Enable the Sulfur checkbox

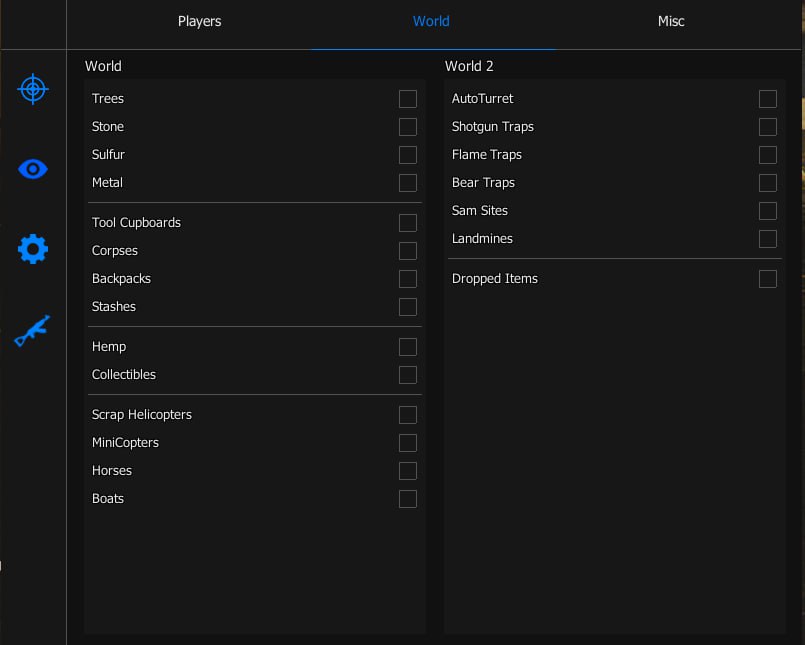pyautogui.click(x=408, y=155)
